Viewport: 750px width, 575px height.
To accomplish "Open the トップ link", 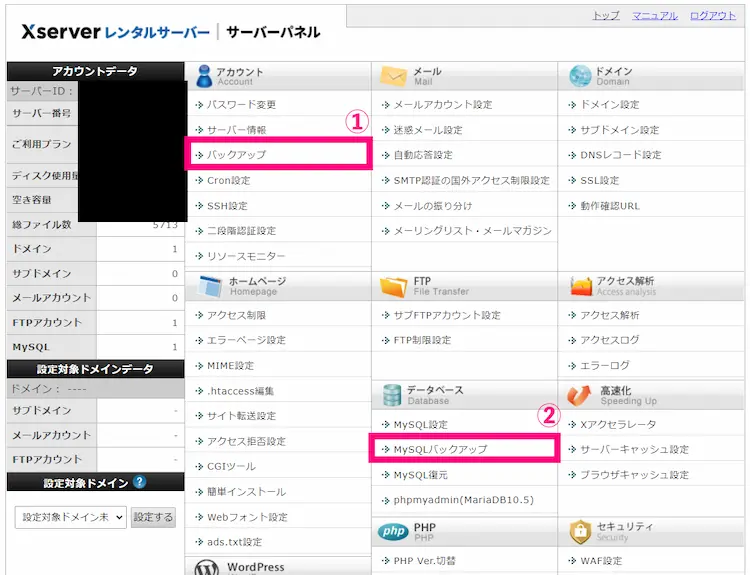I will pos(606,16).
